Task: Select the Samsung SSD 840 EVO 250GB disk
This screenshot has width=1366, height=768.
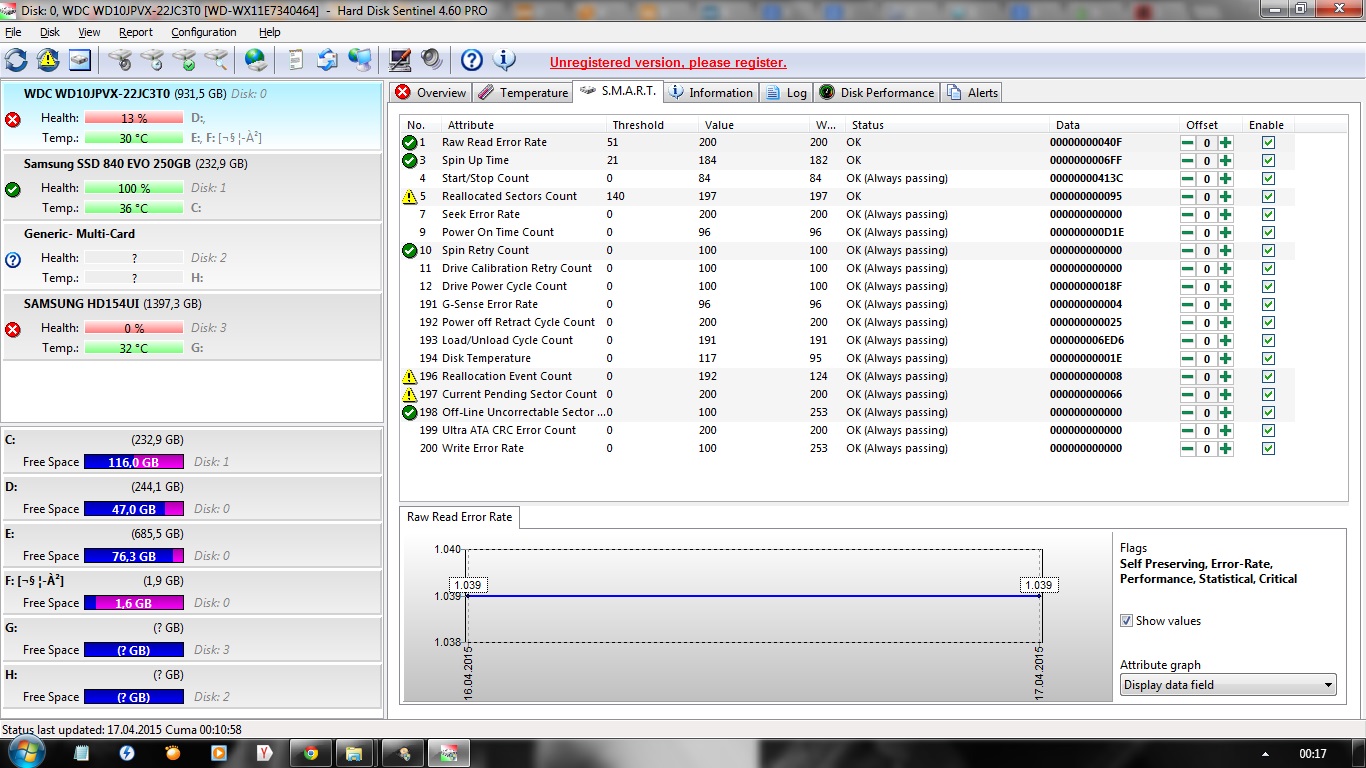Action: pyautogui.click(x=191, y=187)
